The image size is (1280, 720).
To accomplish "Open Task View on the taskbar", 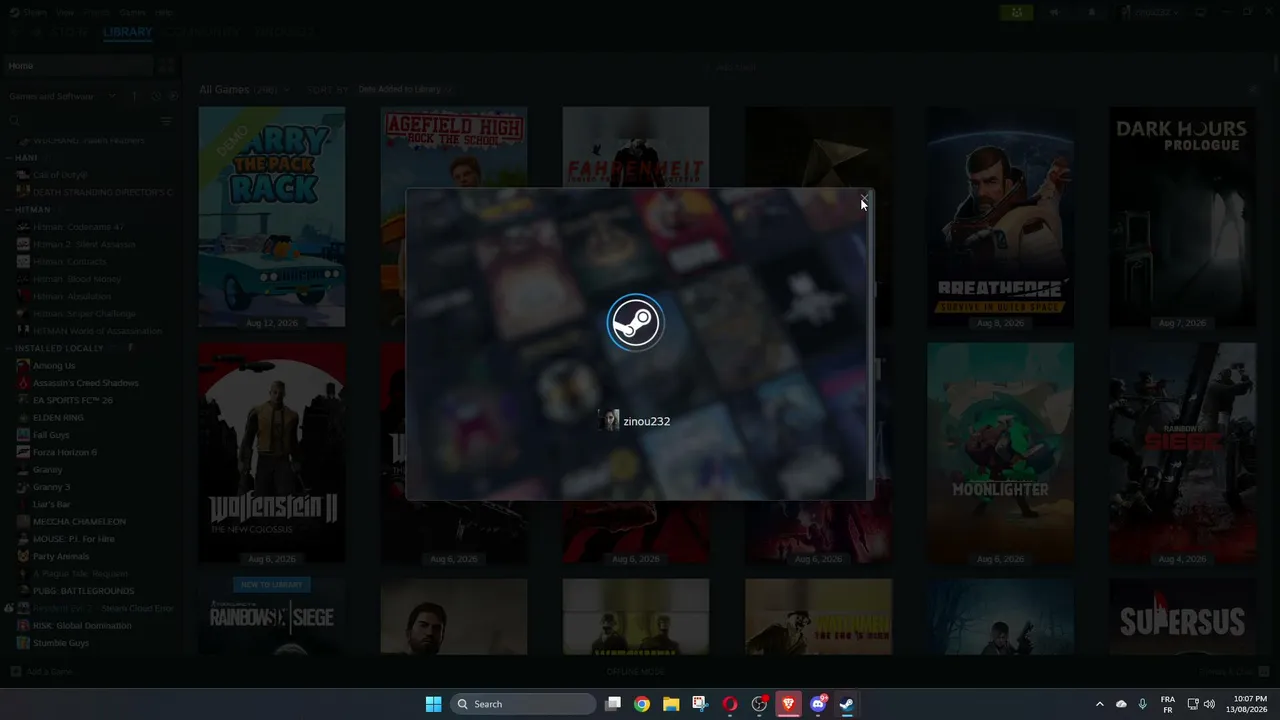I will point(613,704).
